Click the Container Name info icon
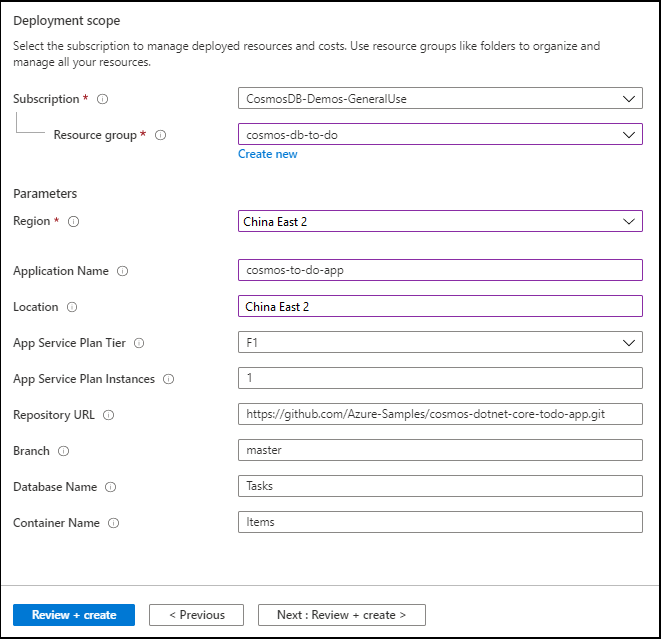 point(113,523)
